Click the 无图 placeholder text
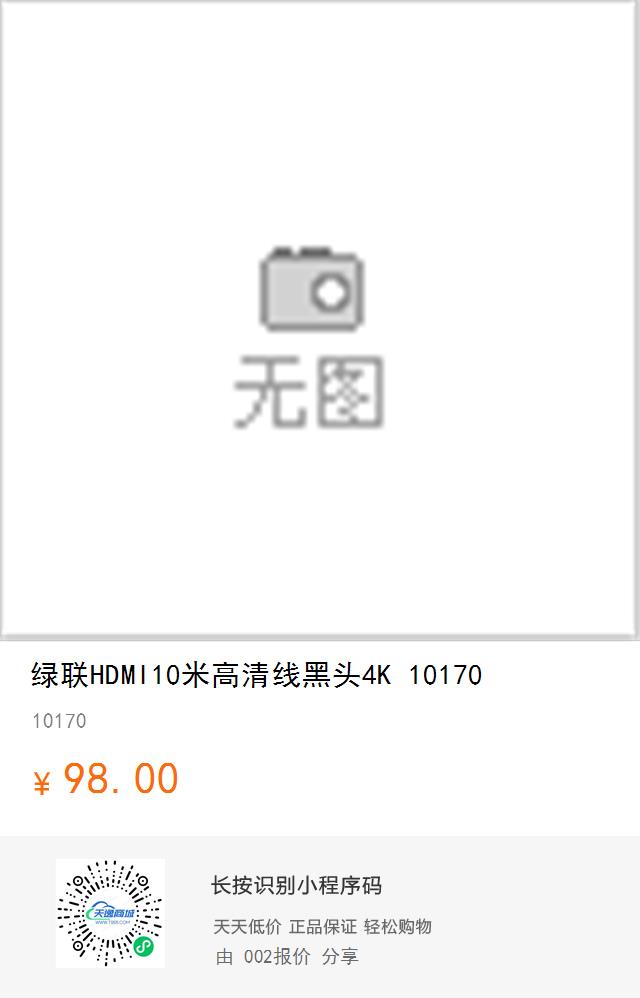This screenshot has height=998, width=640. tap(310, 391)
